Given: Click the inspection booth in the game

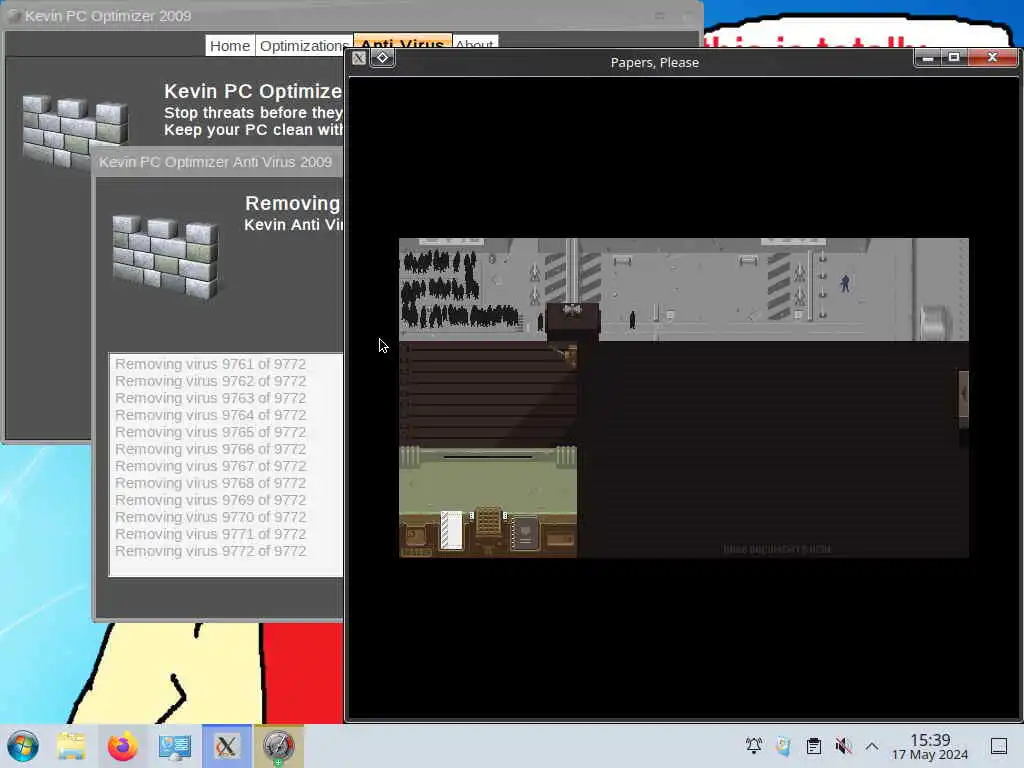Looking at the screenshot, I should pos(573,321).
